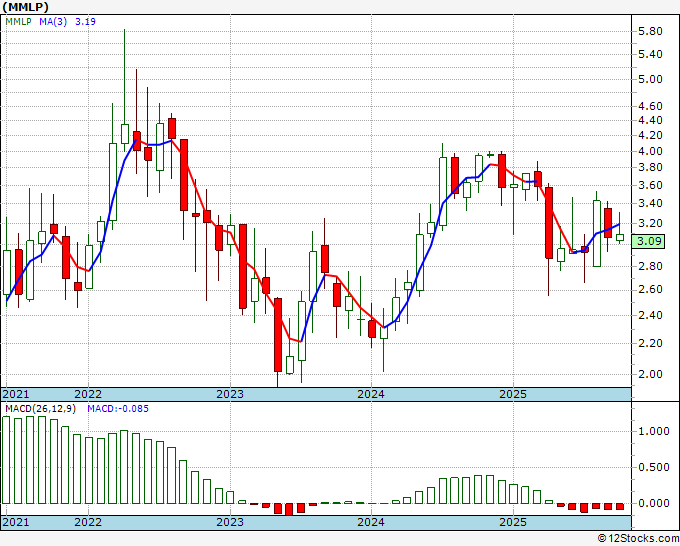The image size is (680, 546).
Task: Open the 12Stocks.com watermark link
Action: point(638,539)
